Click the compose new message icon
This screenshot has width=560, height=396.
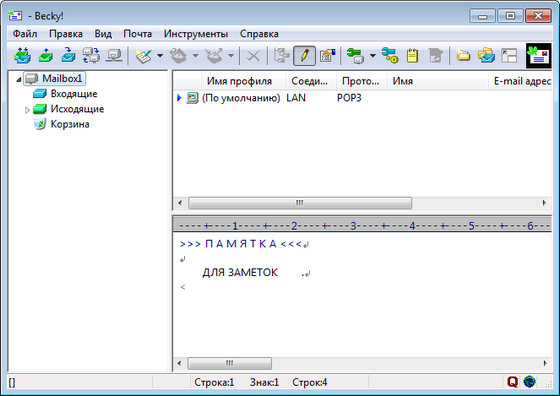pos(144,56)
